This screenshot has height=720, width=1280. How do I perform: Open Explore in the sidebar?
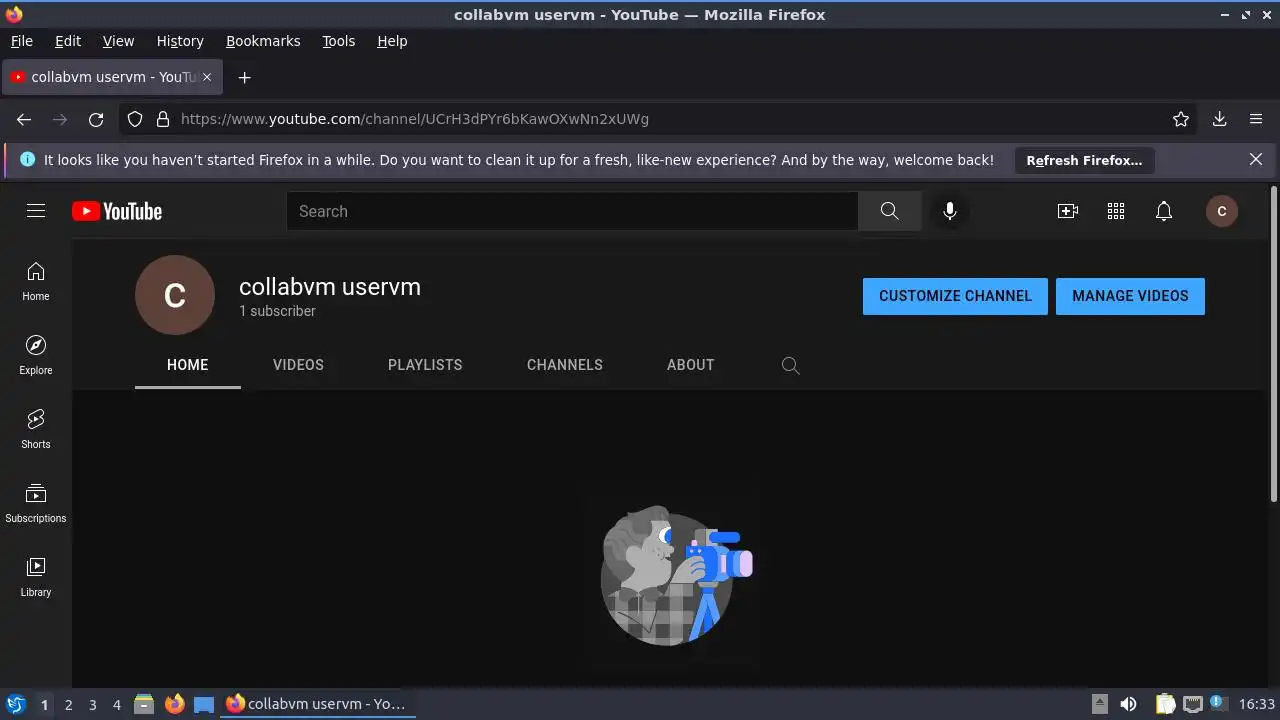tap(36, 355)
